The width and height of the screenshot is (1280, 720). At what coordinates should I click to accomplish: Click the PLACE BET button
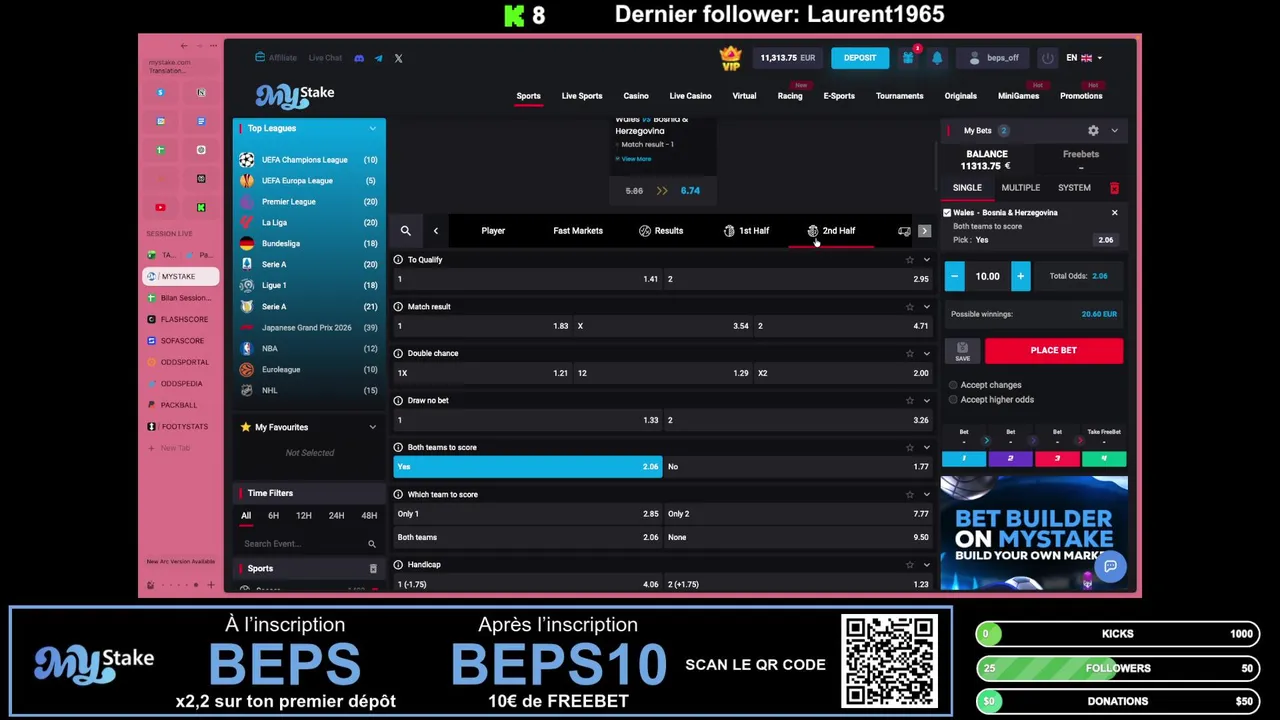(x=1054, y=351)
